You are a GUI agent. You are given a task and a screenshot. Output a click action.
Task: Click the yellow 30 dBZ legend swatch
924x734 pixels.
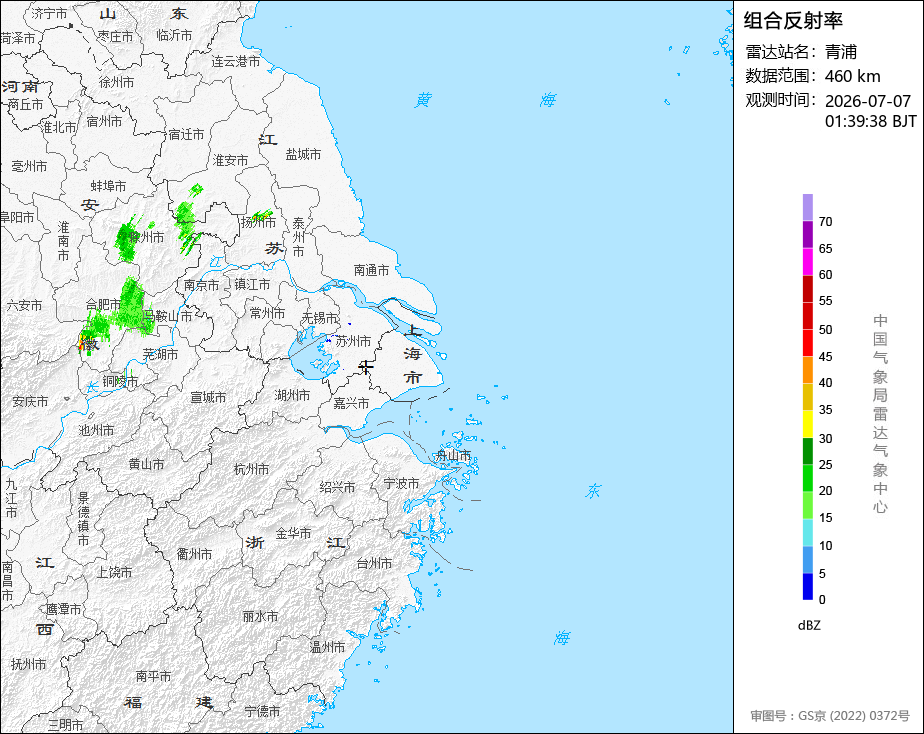pyautogui.click(x=808, y=424)
